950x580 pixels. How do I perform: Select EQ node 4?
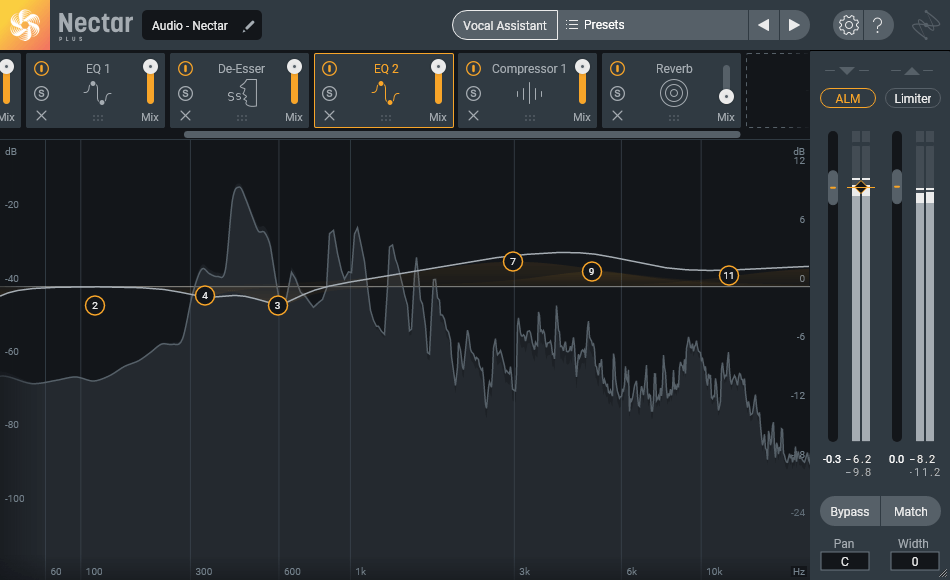(x=205, y=296)
